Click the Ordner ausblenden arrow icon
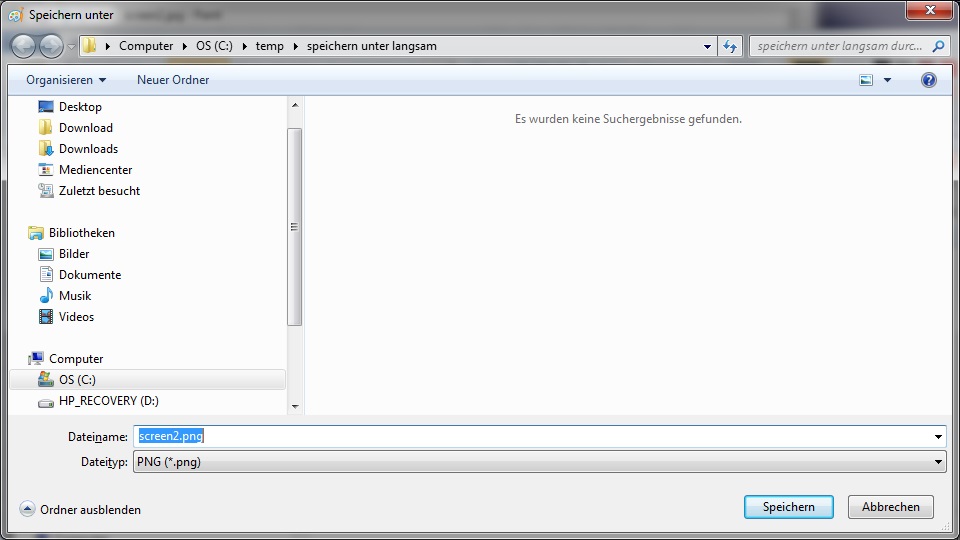 [28, 509]
